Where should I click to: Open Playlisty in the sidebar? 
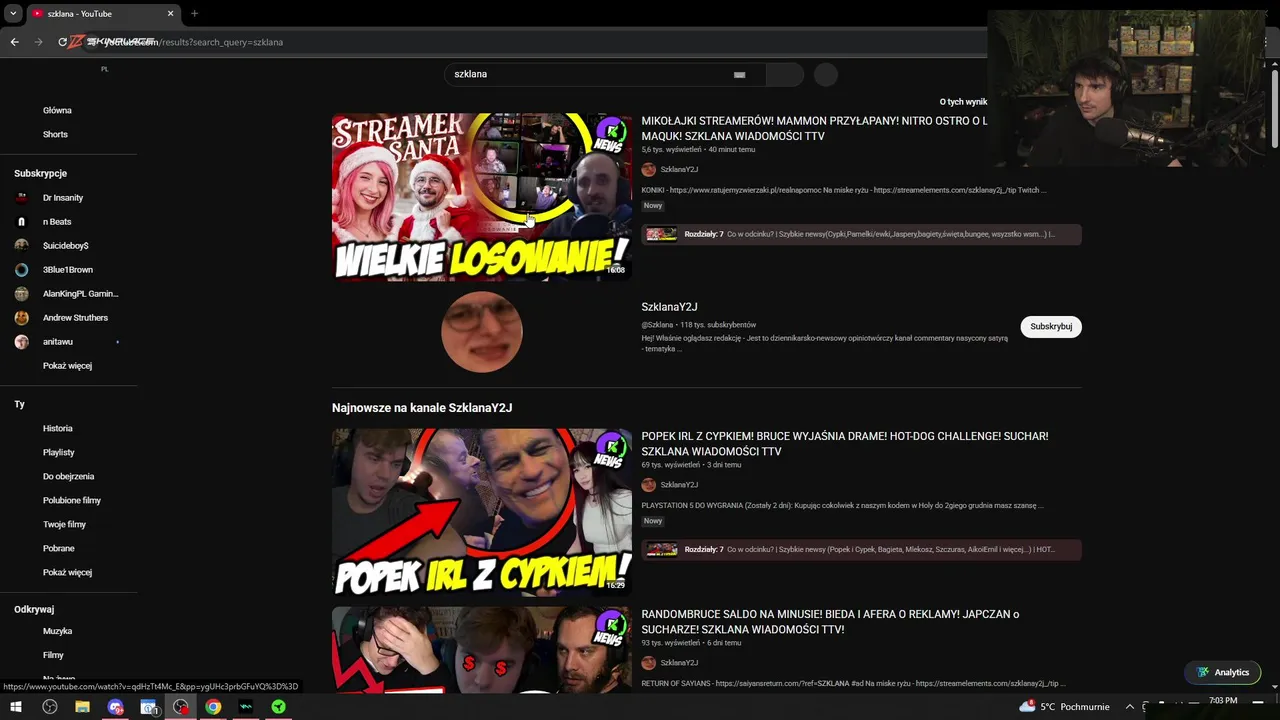(59, 452)
